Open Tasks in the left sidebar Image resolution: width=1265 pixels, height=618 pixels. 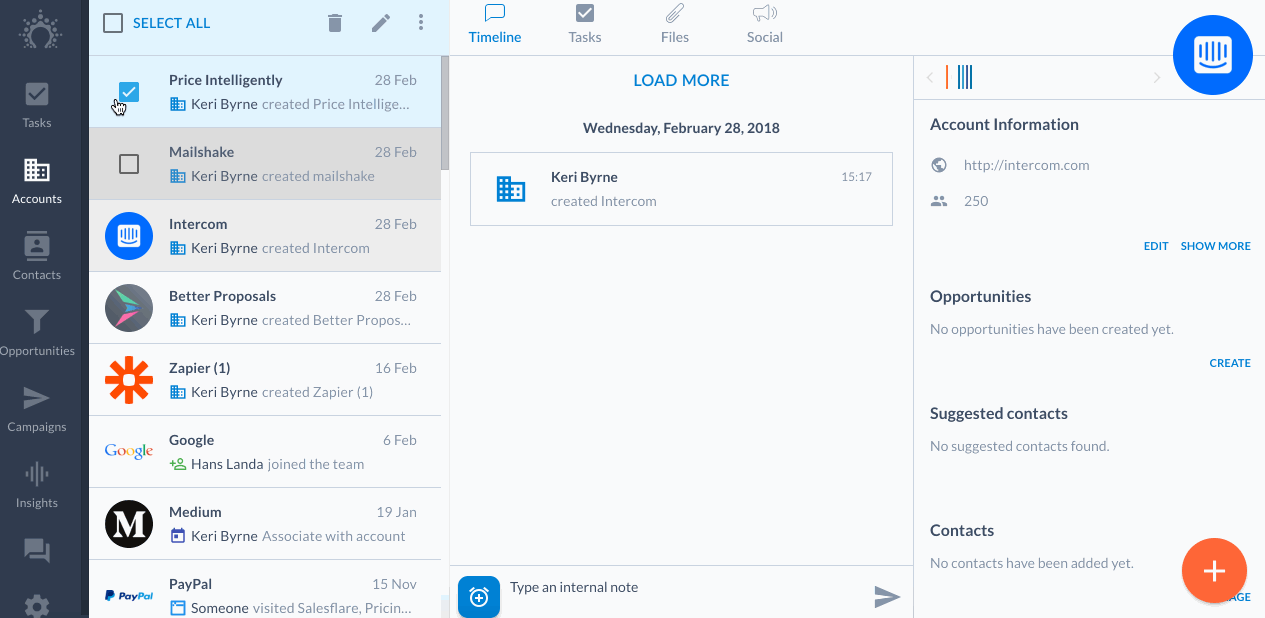coord(37,105)
